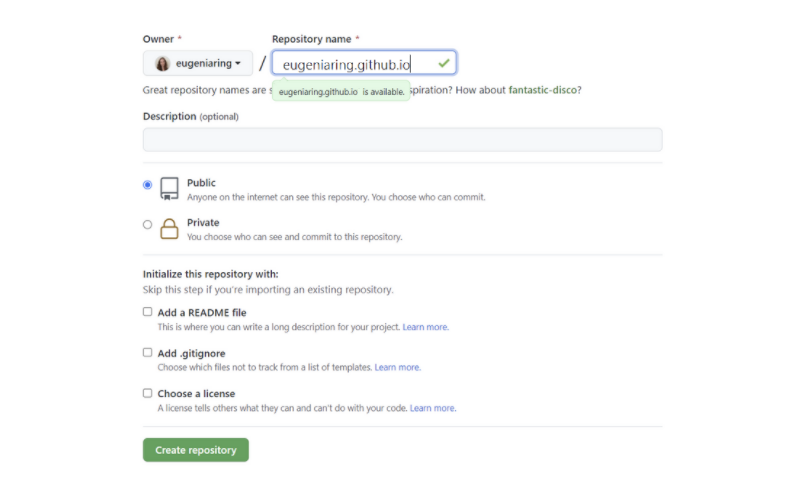Click the Repository name input field
Viewport: 800px width, 480px height.
(355, 64)
